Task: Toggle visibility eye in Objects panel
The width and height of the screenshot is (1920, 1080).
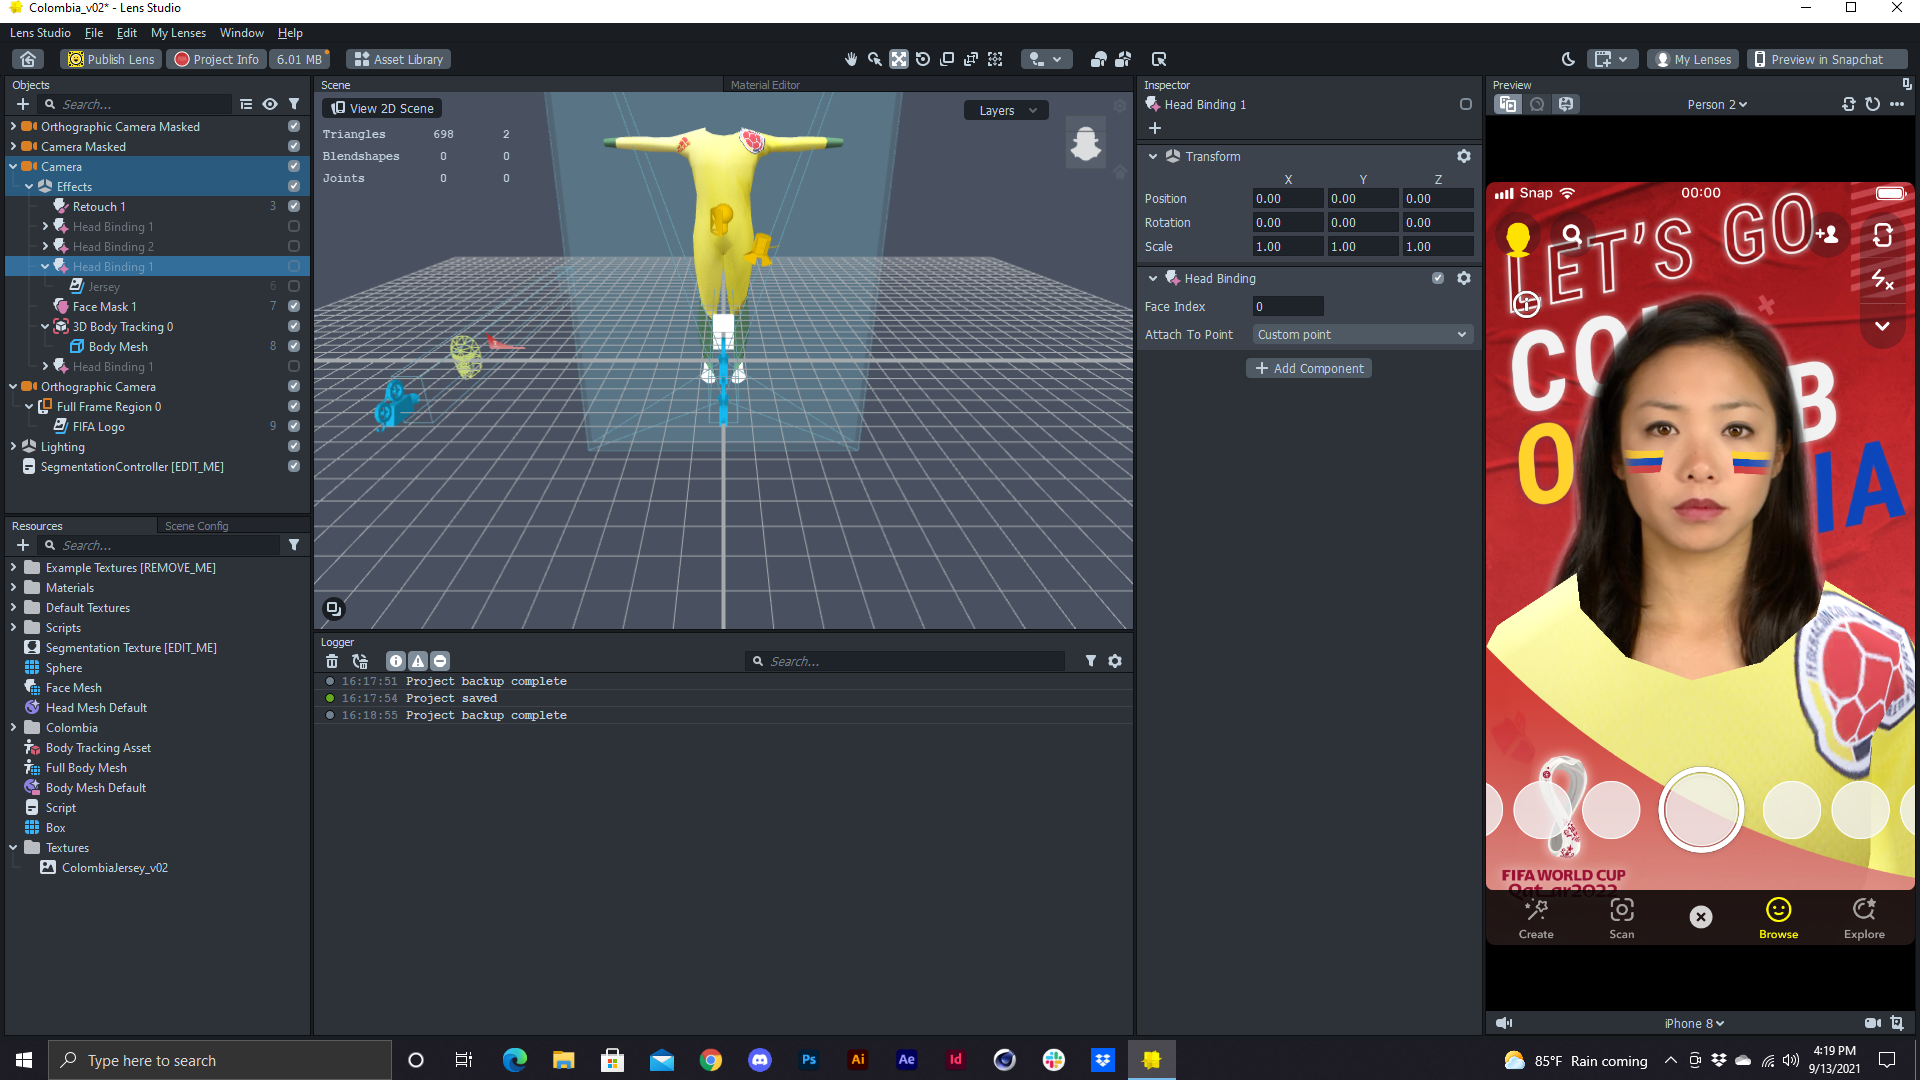Action: pyautogui.click(x=270, y=104)
